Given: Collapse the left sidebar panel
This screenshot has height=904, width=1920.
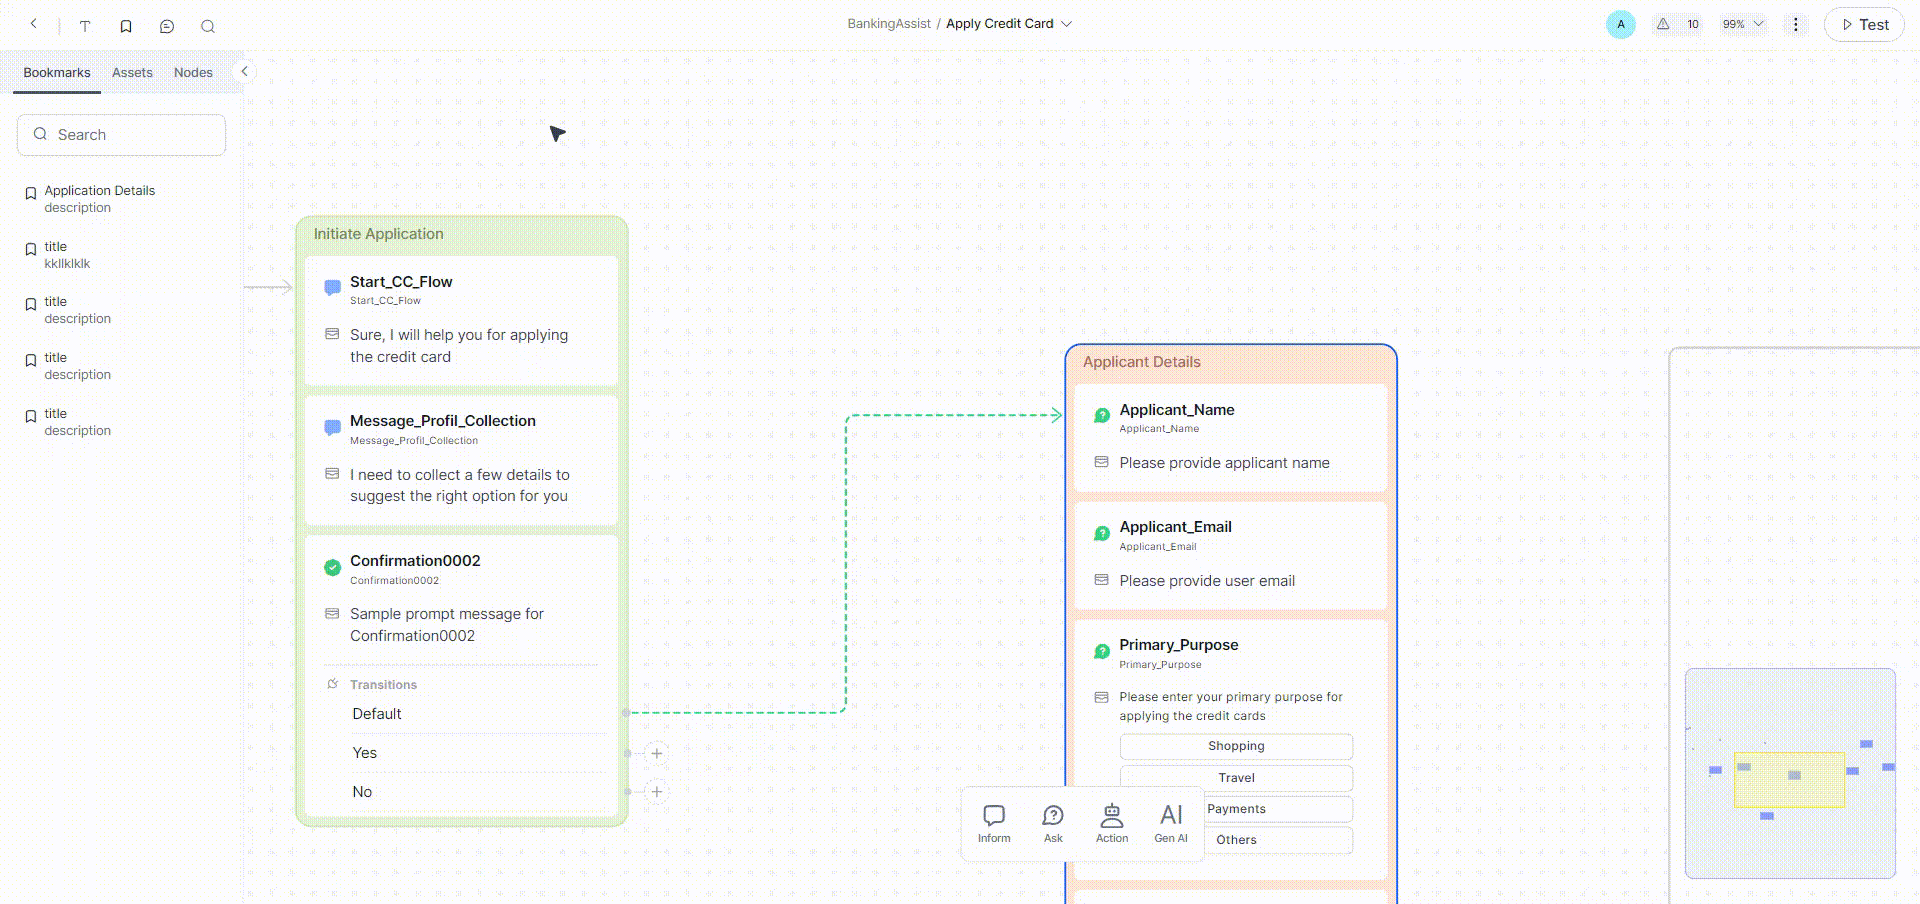Looking at the screenshot, I should tap(244, 71).
